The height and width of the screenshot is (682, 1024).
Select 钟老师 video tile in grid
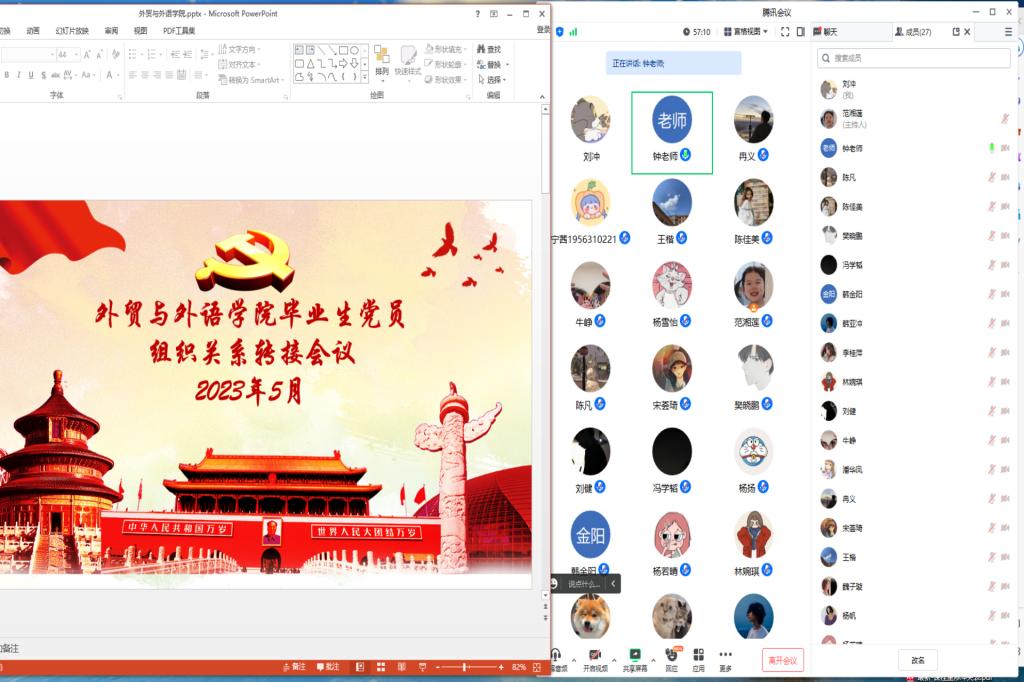(671, 133)
